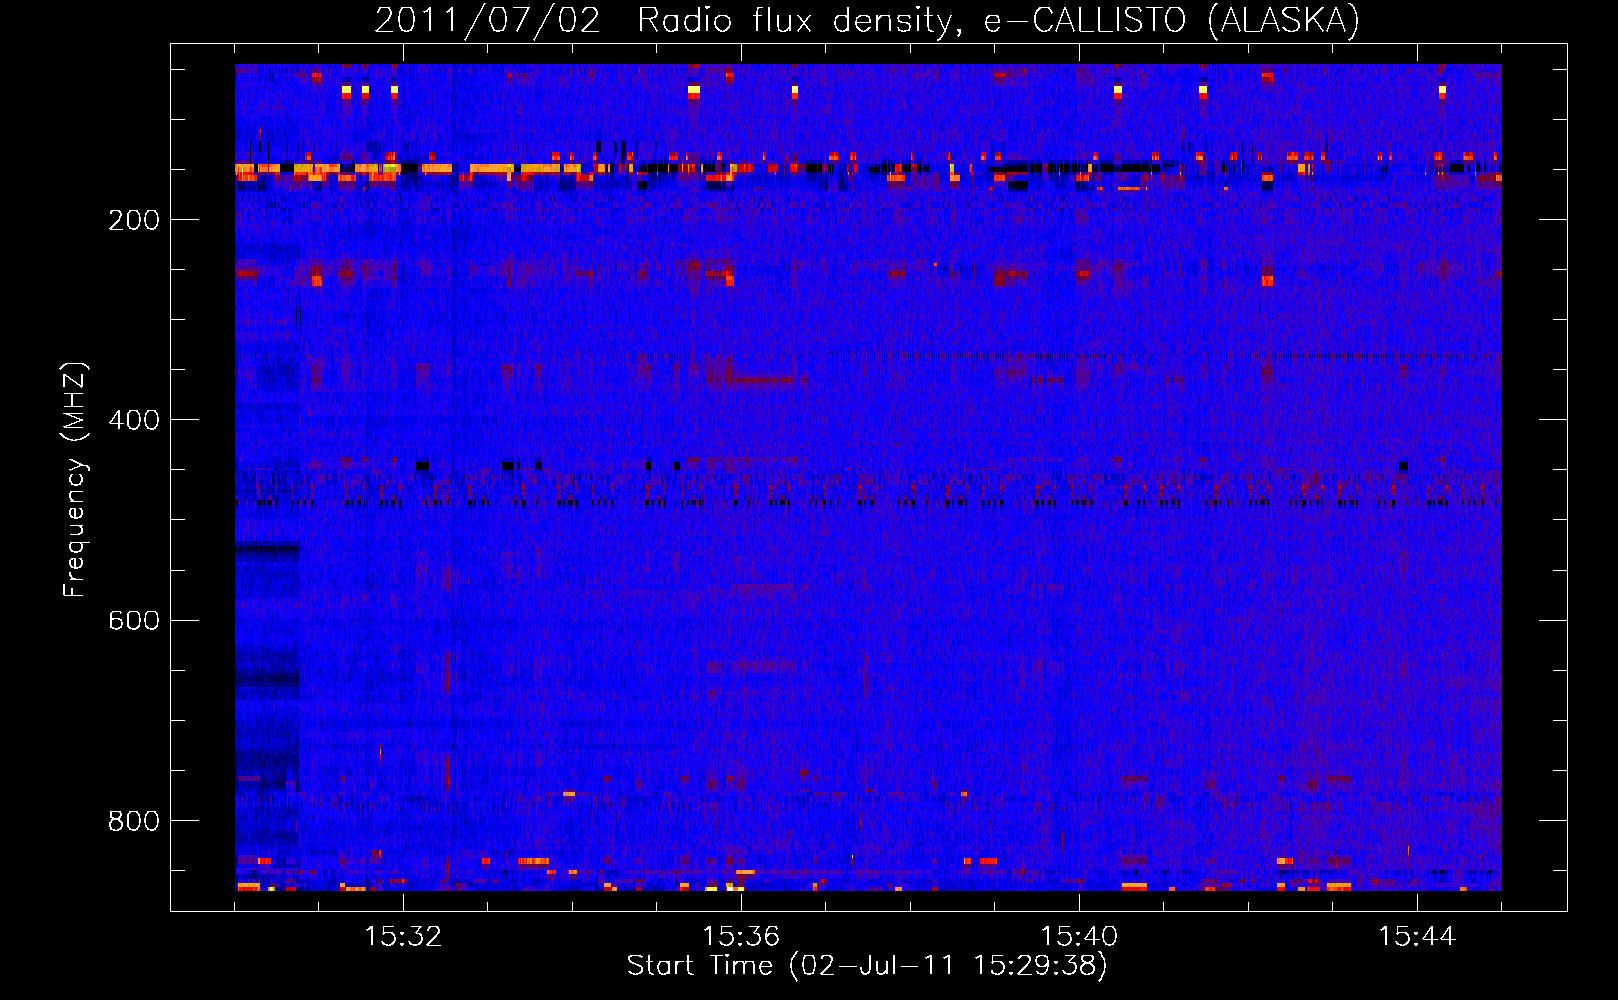This screenshot has height=1000, width=1618.
Task: Click the '15:32' time tick label
Action: [403, 937]
